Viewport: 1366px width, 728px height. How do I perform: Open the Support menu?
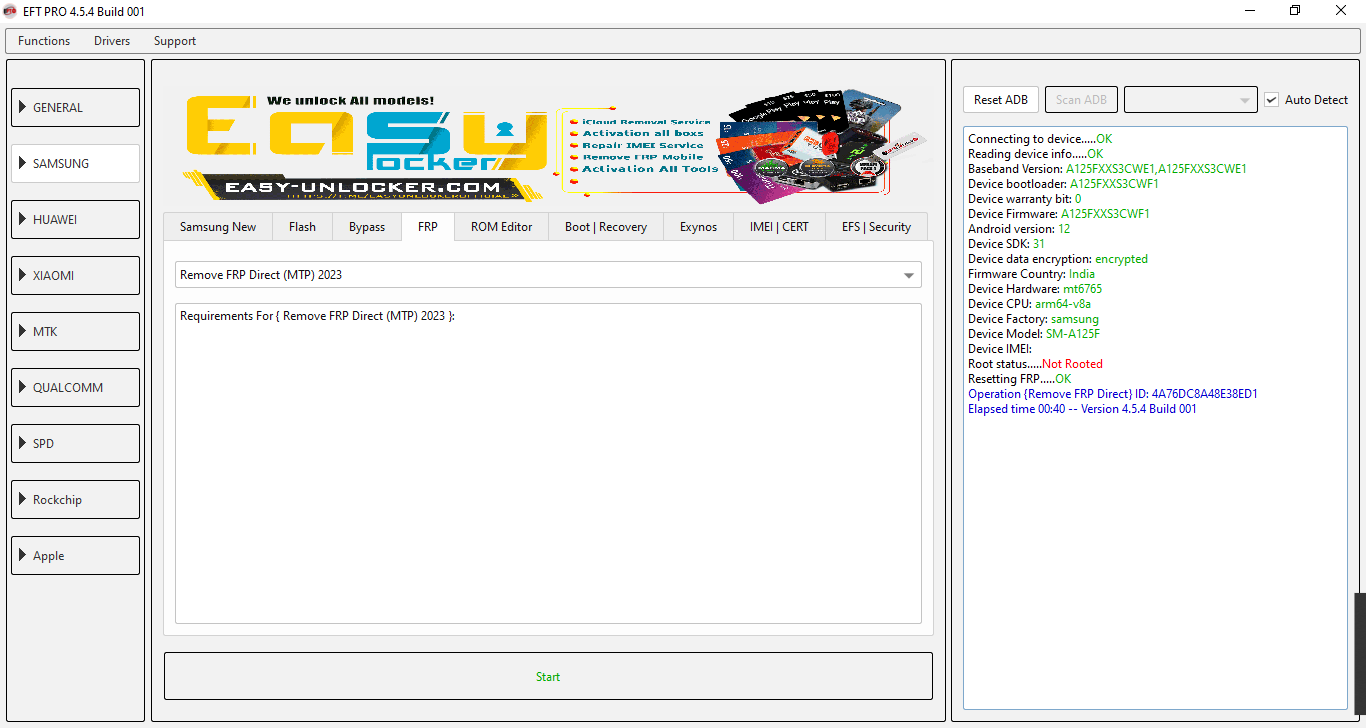(175, 41)
